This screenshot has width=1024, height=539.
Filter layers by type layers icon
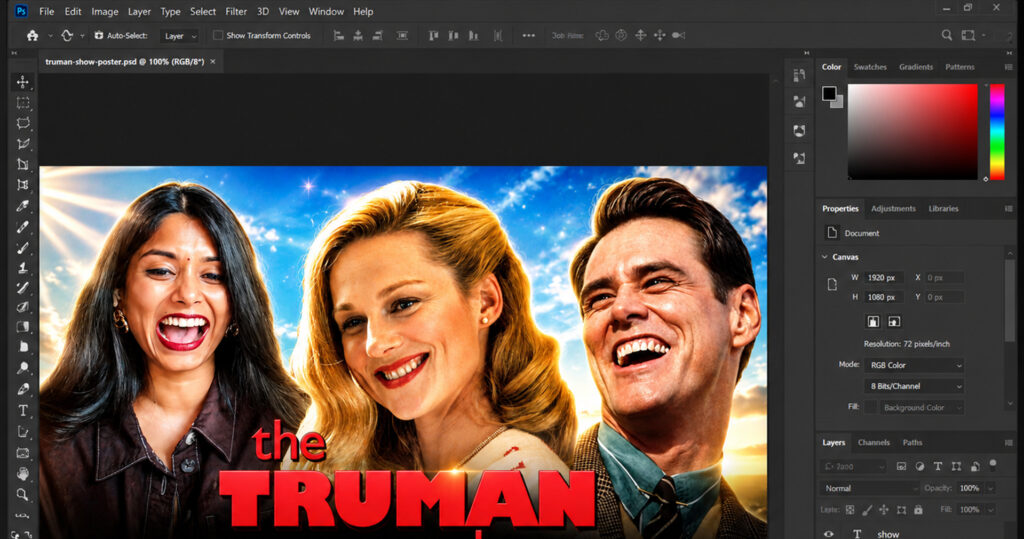[x=938, y=466]
